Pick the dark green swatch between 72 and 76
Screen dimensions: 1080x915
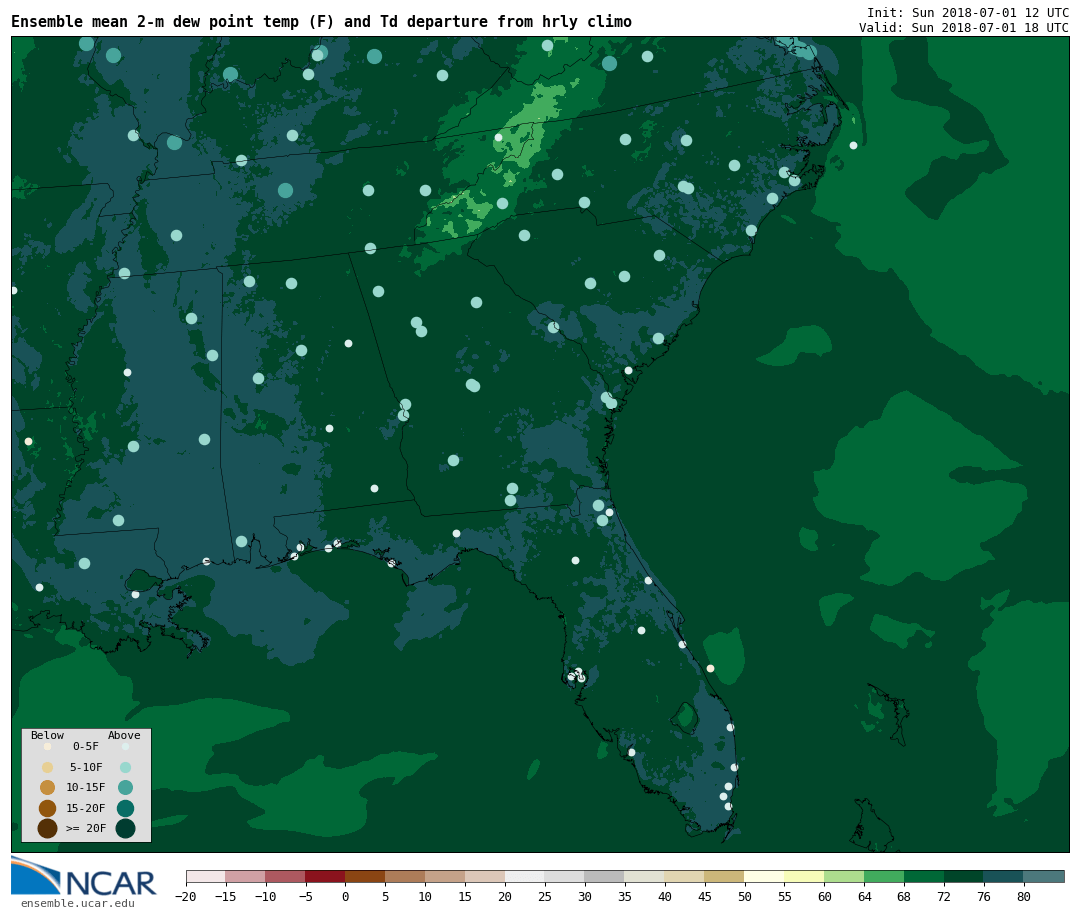964,876
